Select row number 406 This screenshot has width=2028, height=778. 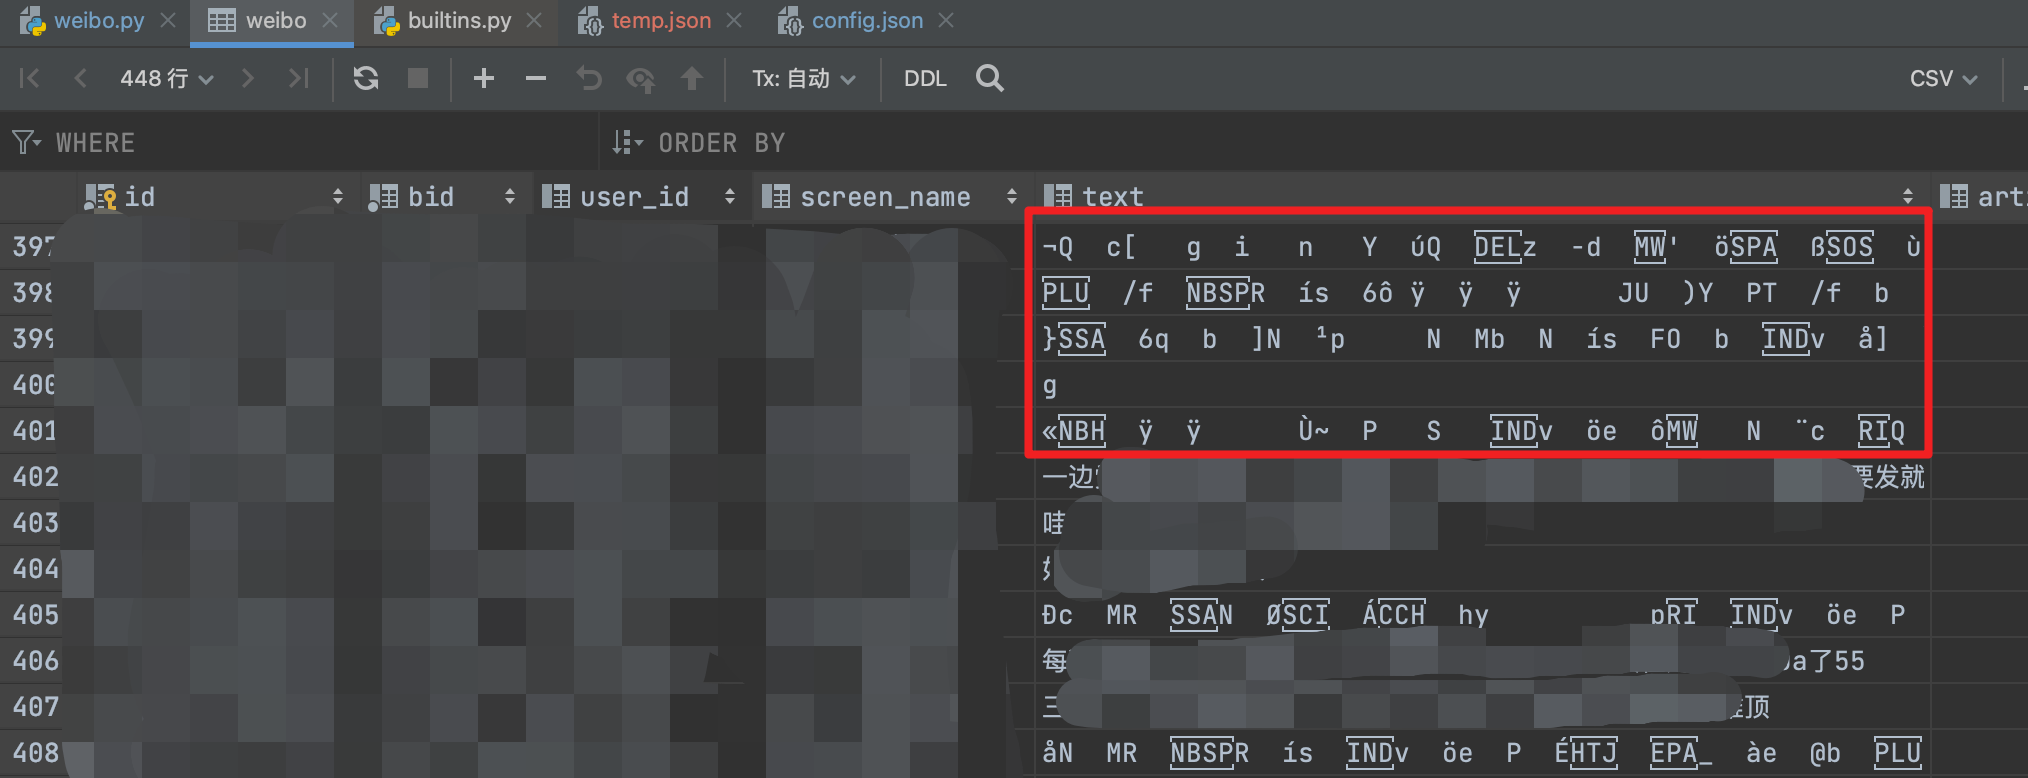click(36, 660)
